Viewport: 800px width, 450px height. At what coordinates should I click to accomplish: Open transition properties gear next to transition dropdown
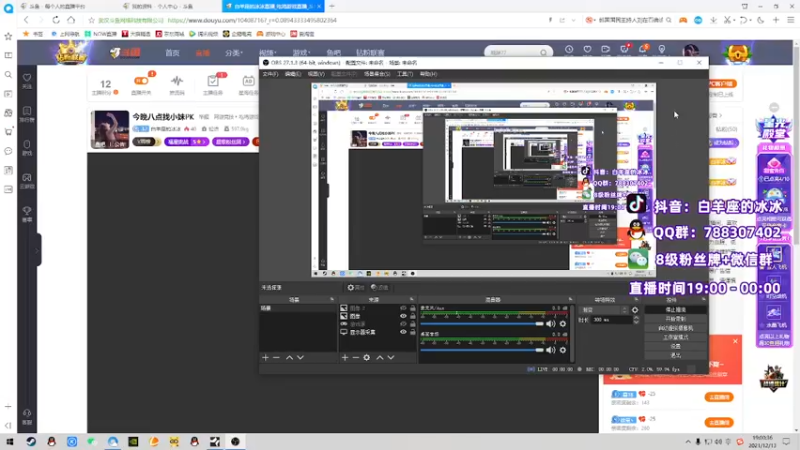click(x=635, y=310)
